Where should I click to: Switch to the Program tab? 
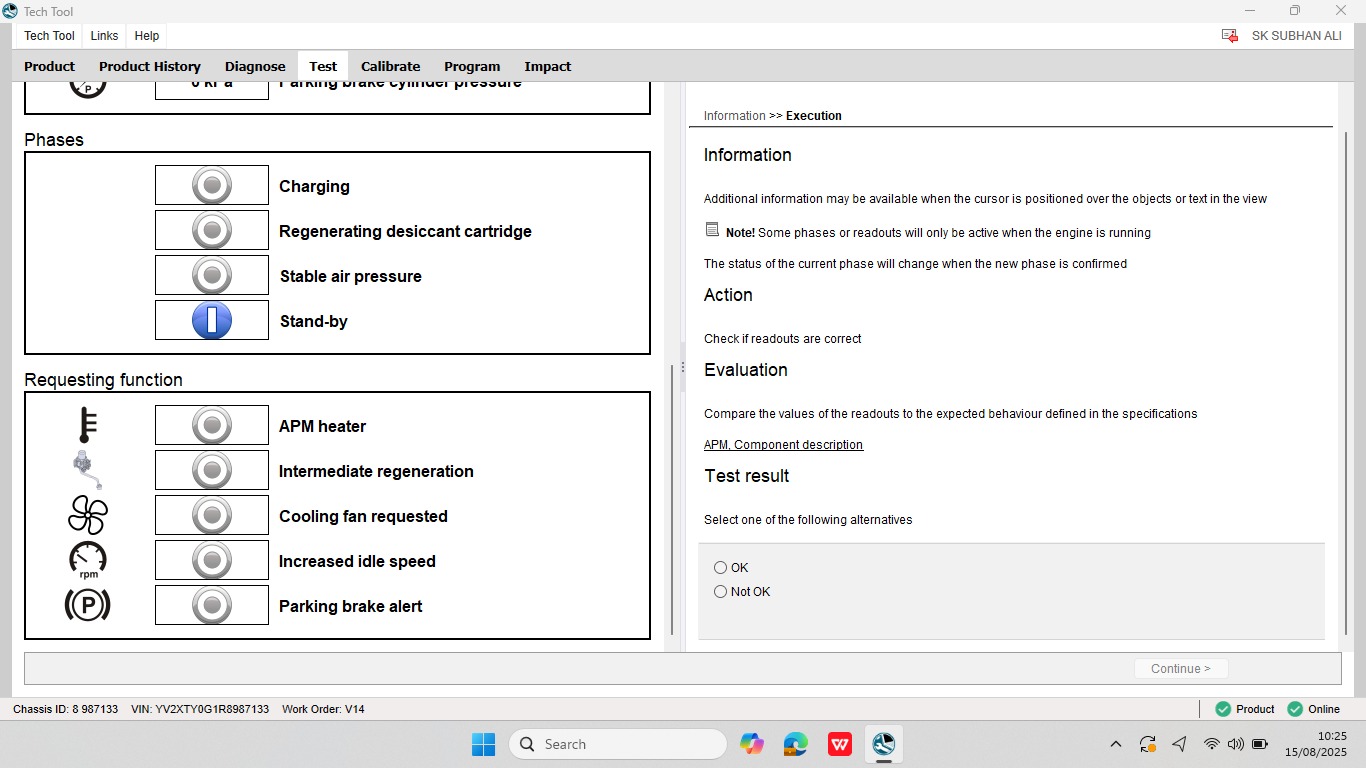click(x=472, y=66)
